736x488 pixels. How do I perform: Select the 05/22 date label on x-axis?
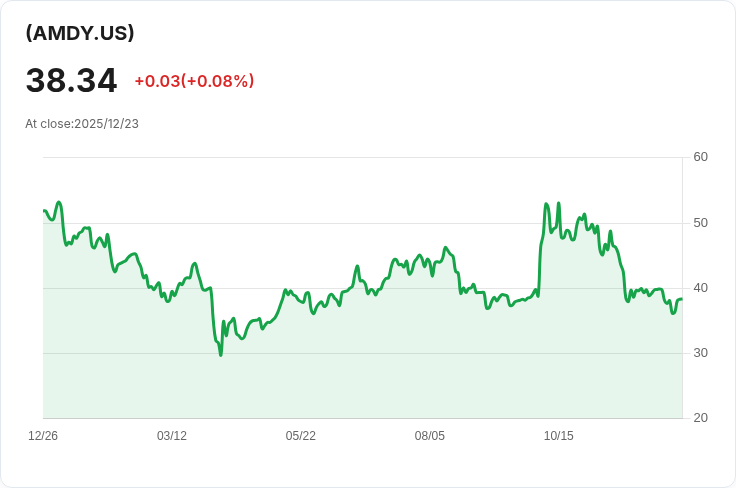[301, 436]
